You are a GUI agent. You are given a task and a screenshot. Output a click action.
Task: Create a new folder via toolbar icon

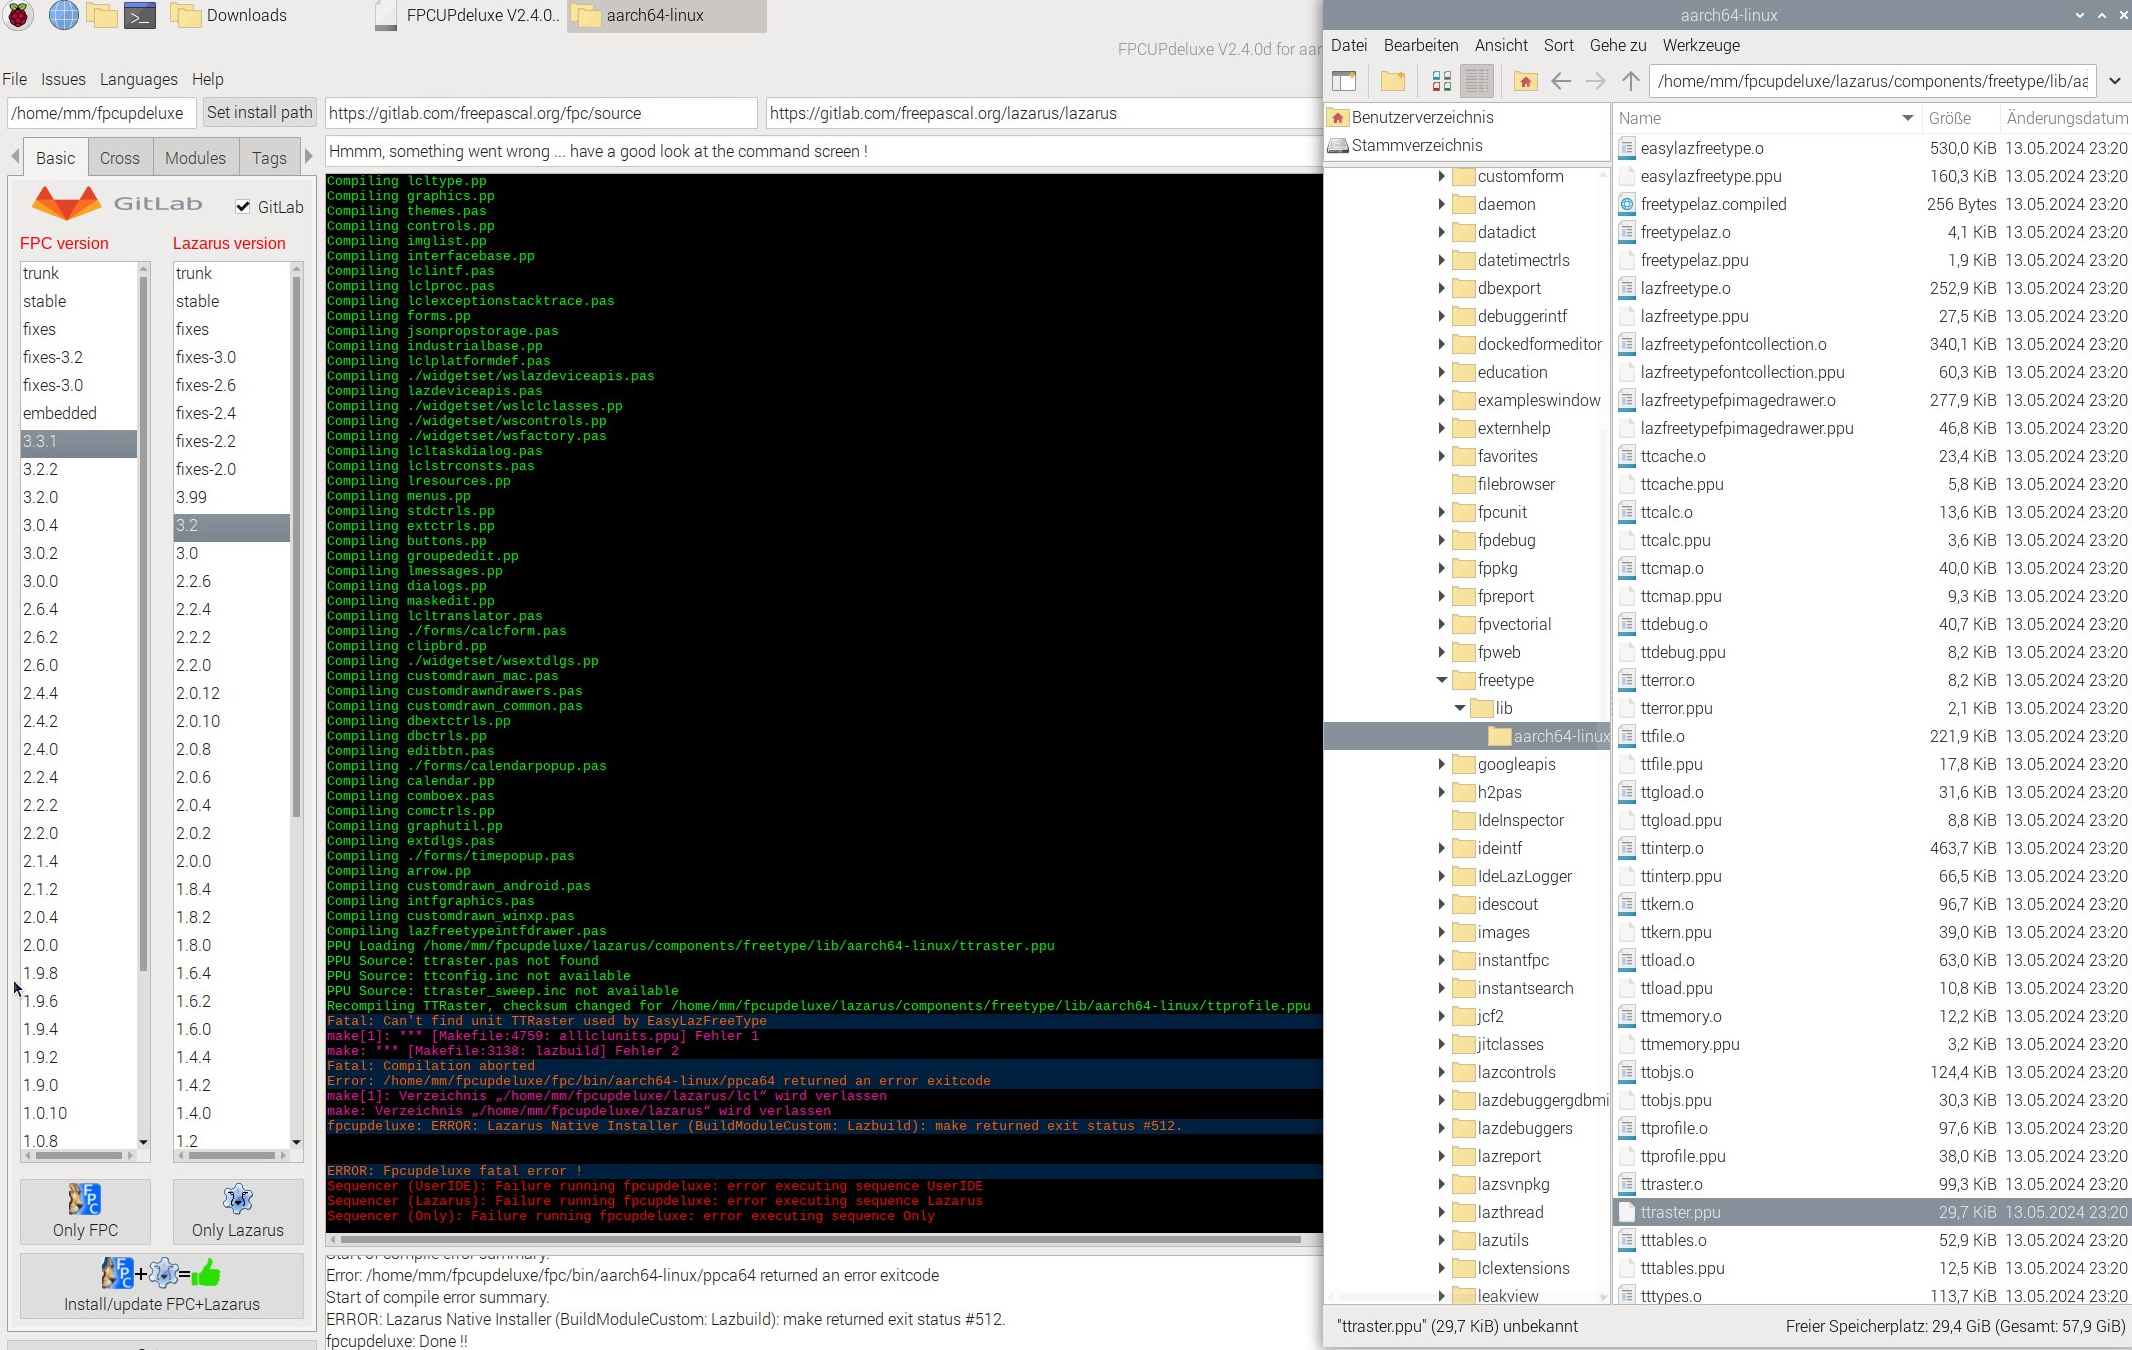tap(1393, 81)
